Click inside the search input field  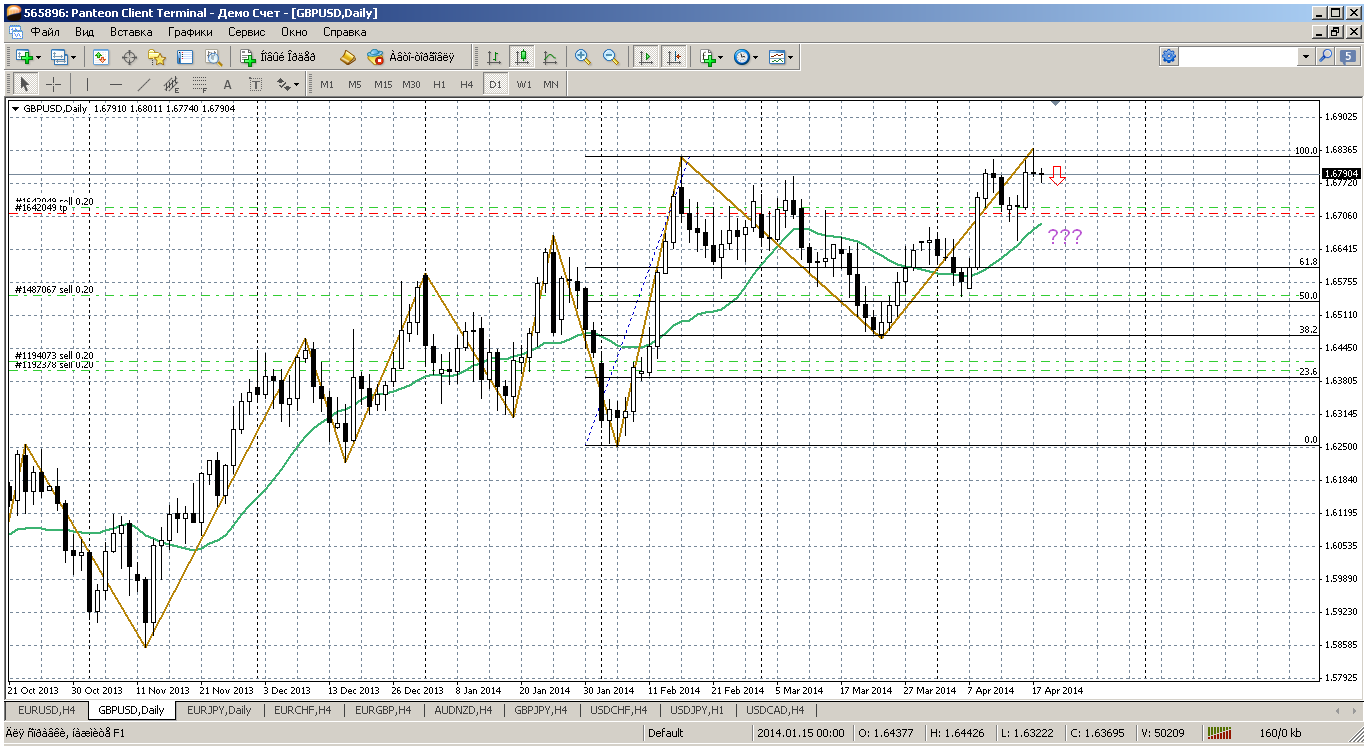1240,57
